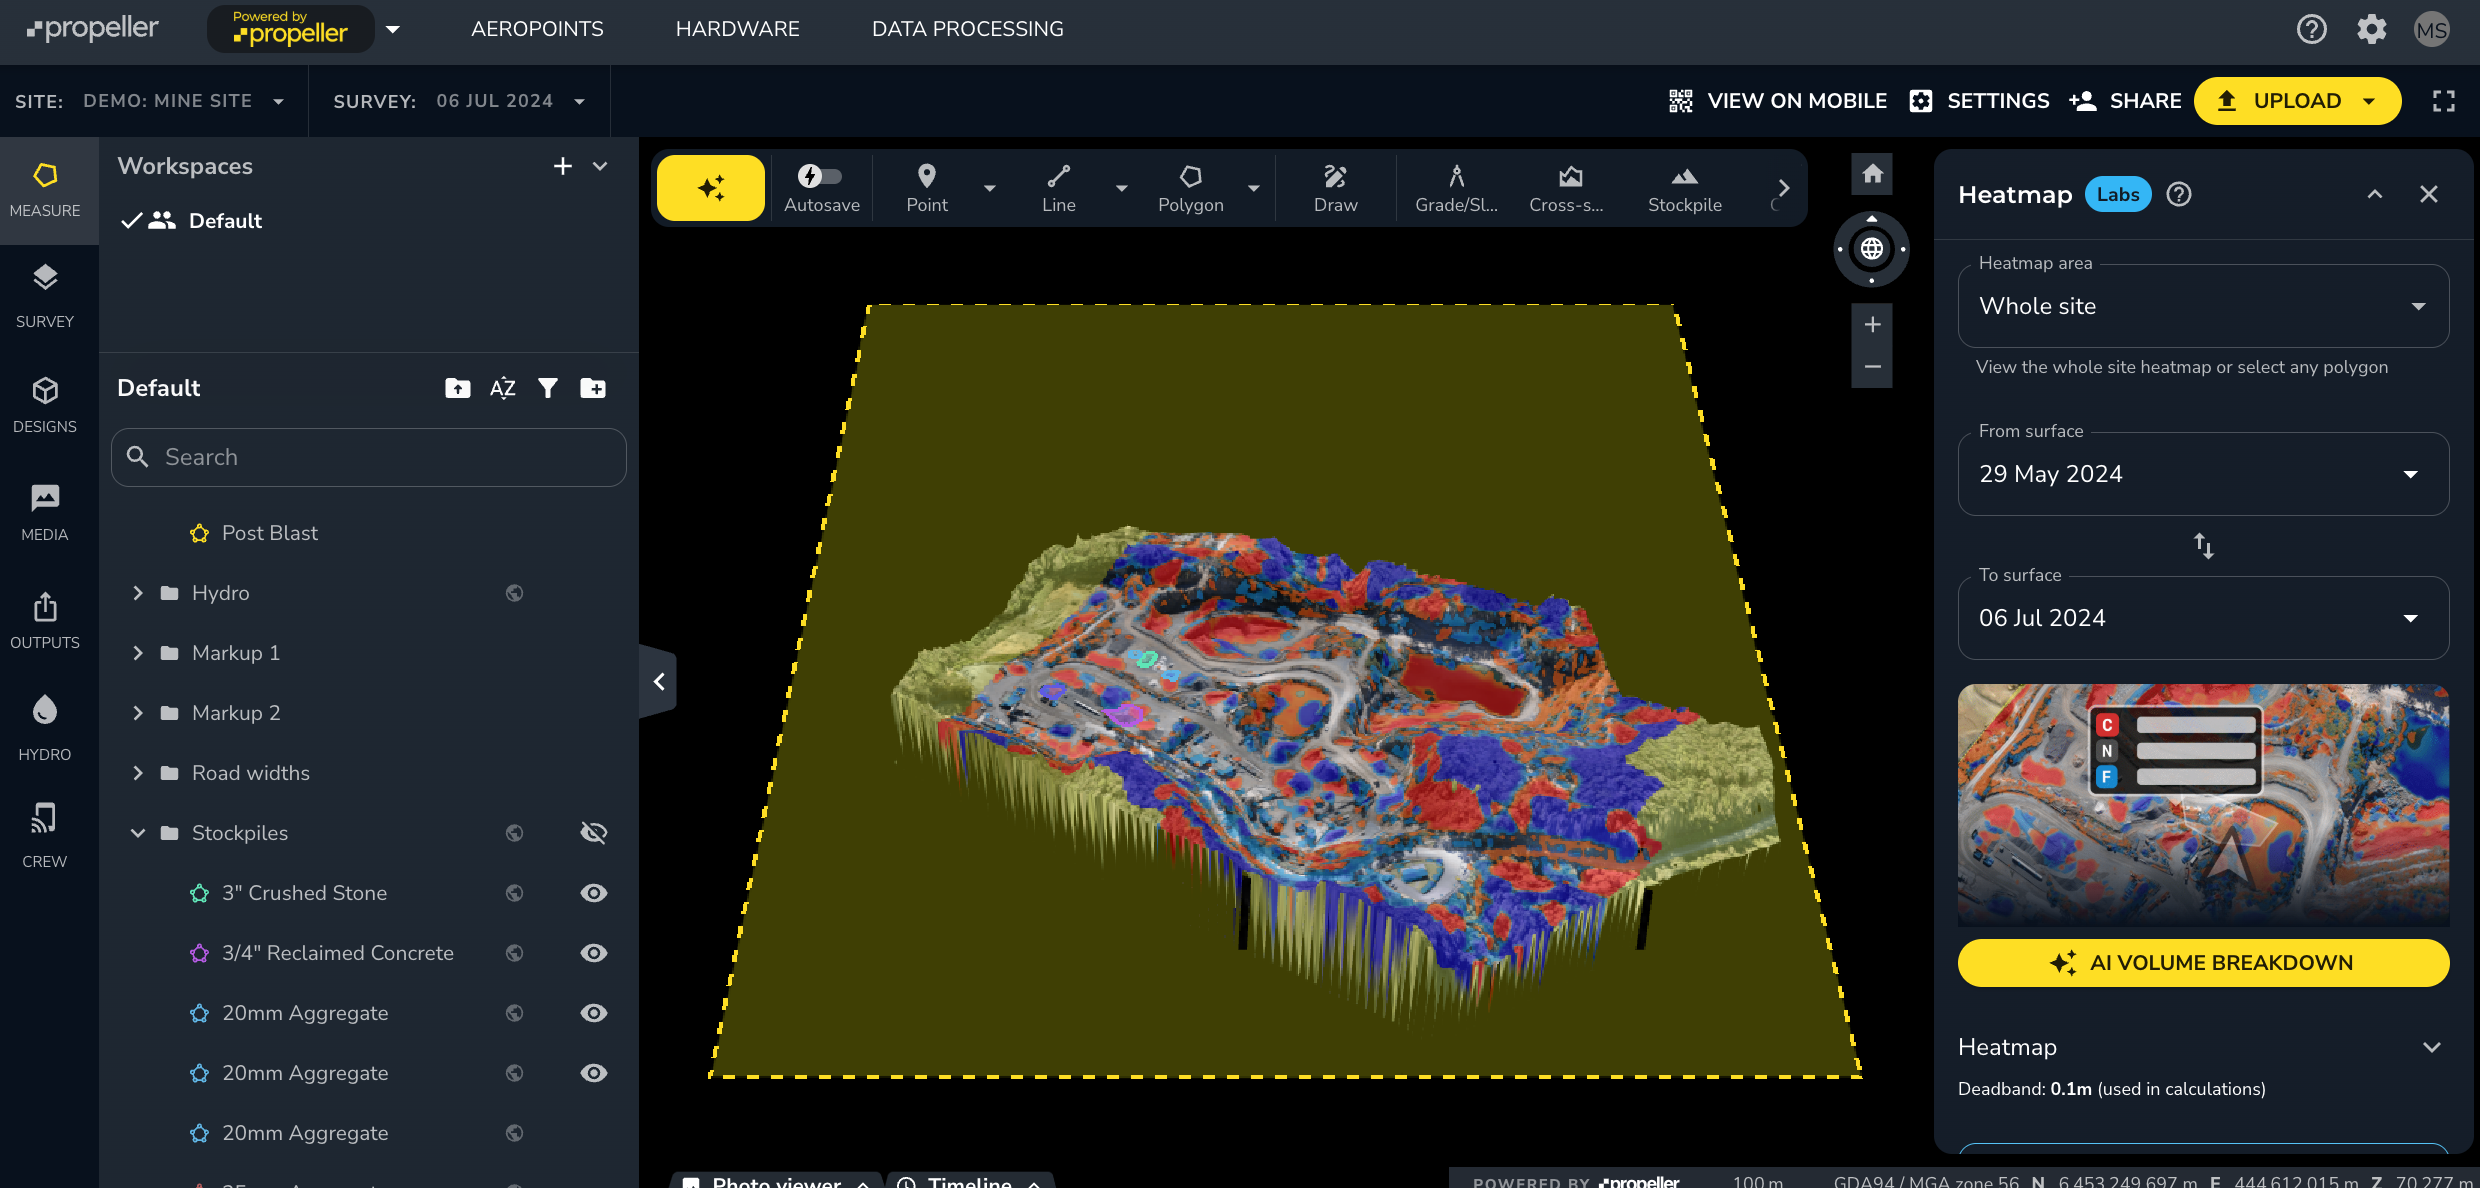Add a new workspace
The image size is (2480, 1188).
(563, 166)
